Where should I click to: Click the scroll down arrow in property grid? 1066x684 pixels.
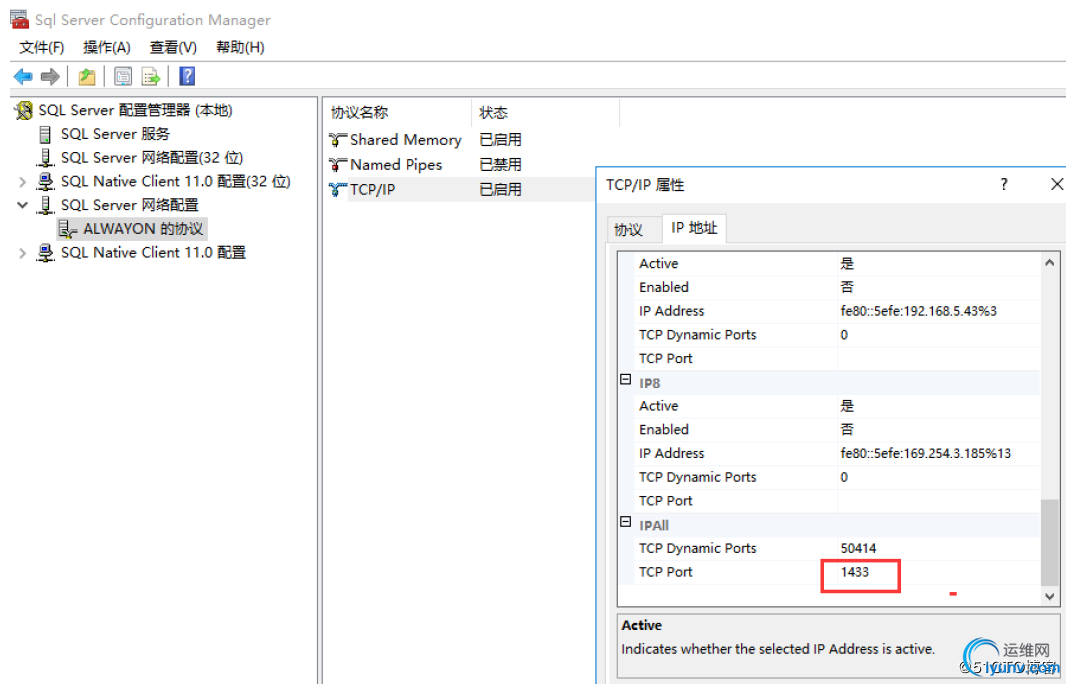tap(1050, 596)
